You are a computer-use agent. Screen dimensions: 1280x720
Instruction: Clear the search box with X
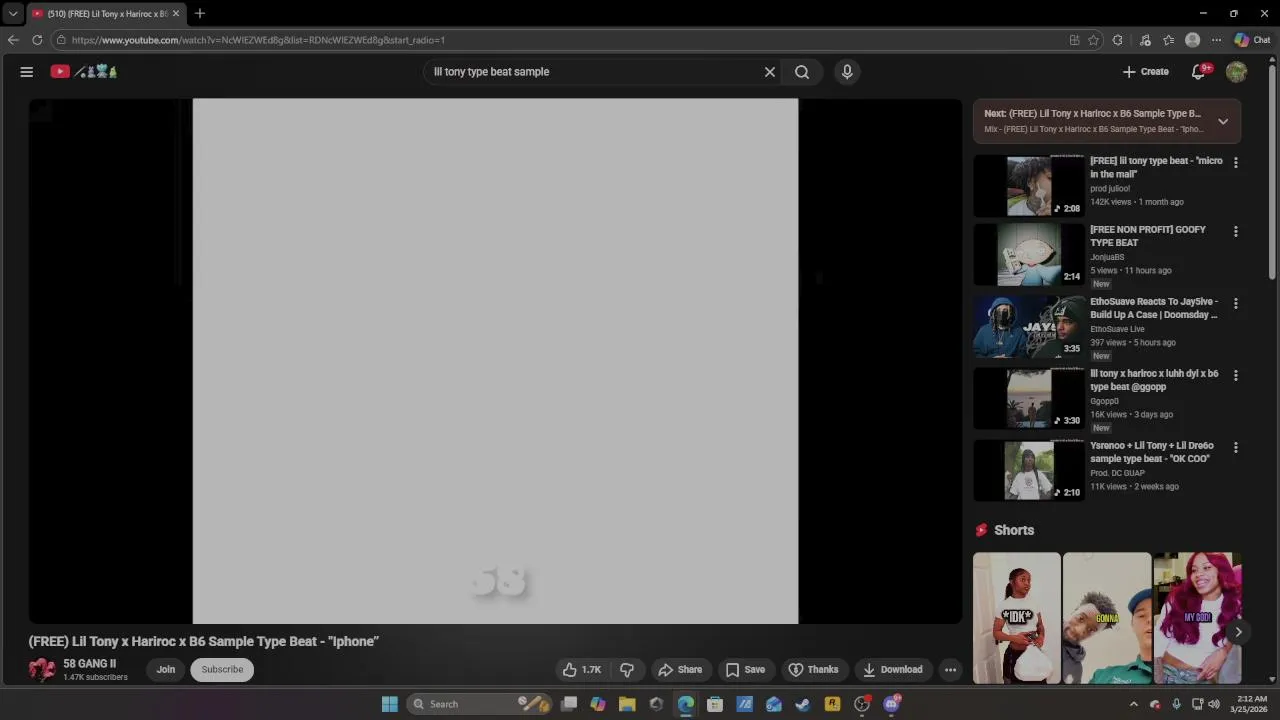(x=770, y=72)
